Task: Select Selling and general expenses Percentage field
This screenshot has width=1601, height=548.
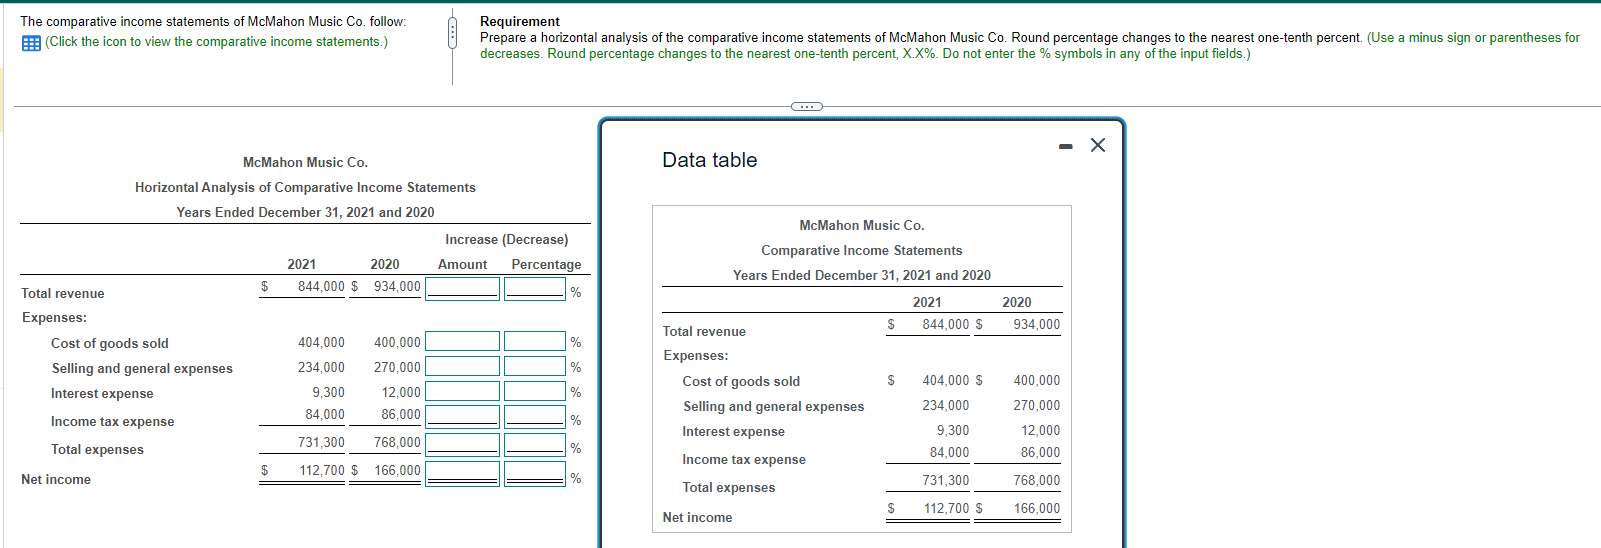Action: pos(535,366)
